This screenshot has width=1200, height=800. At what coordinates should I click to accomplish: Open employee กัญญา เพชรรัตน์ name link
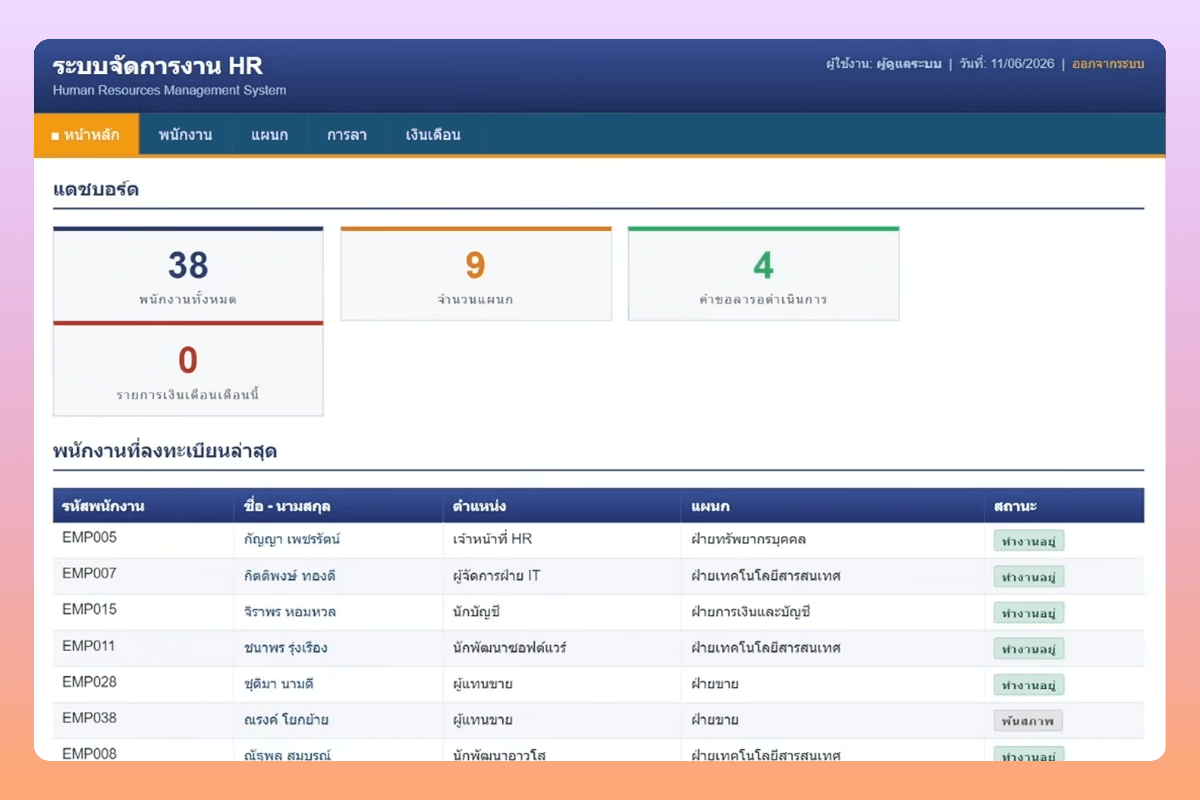292,539
